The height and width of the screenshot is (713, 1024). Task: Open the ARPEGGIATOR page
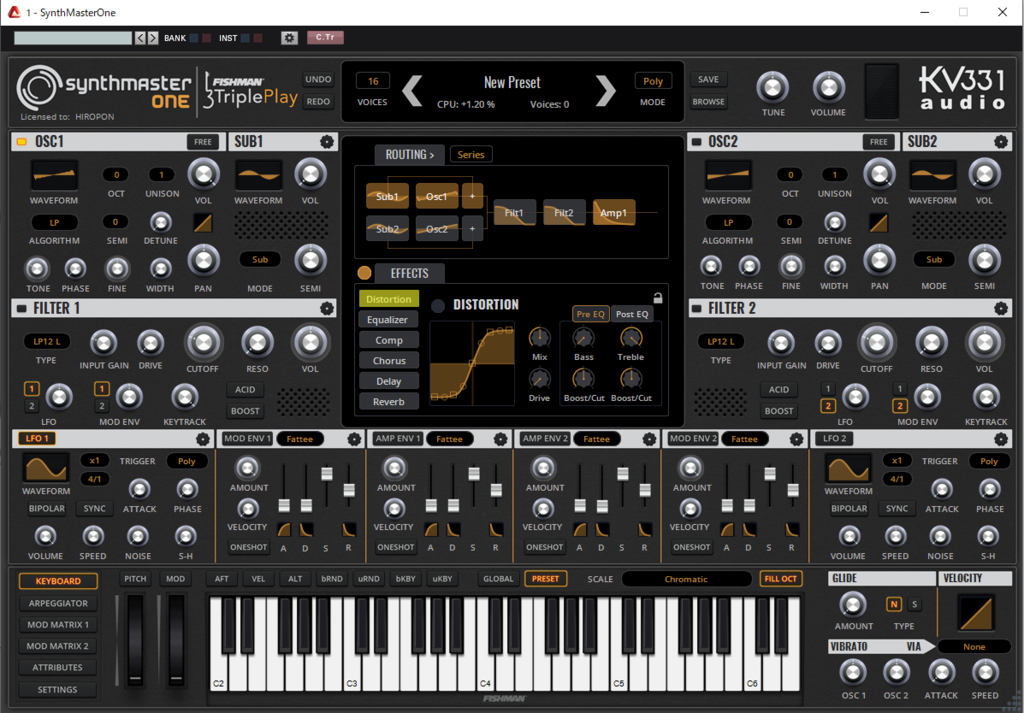coord(57,603)
